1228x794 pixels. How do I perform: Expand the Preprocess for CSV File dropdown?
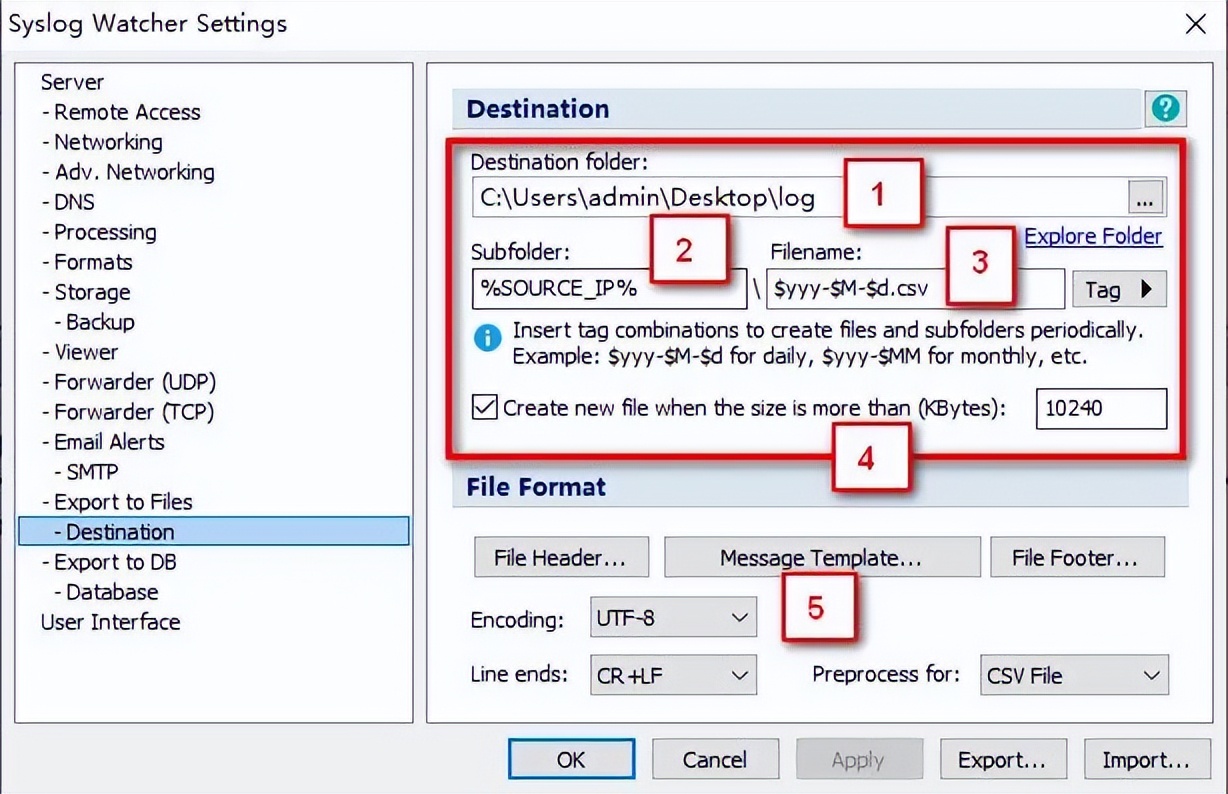coord(1074,676)
